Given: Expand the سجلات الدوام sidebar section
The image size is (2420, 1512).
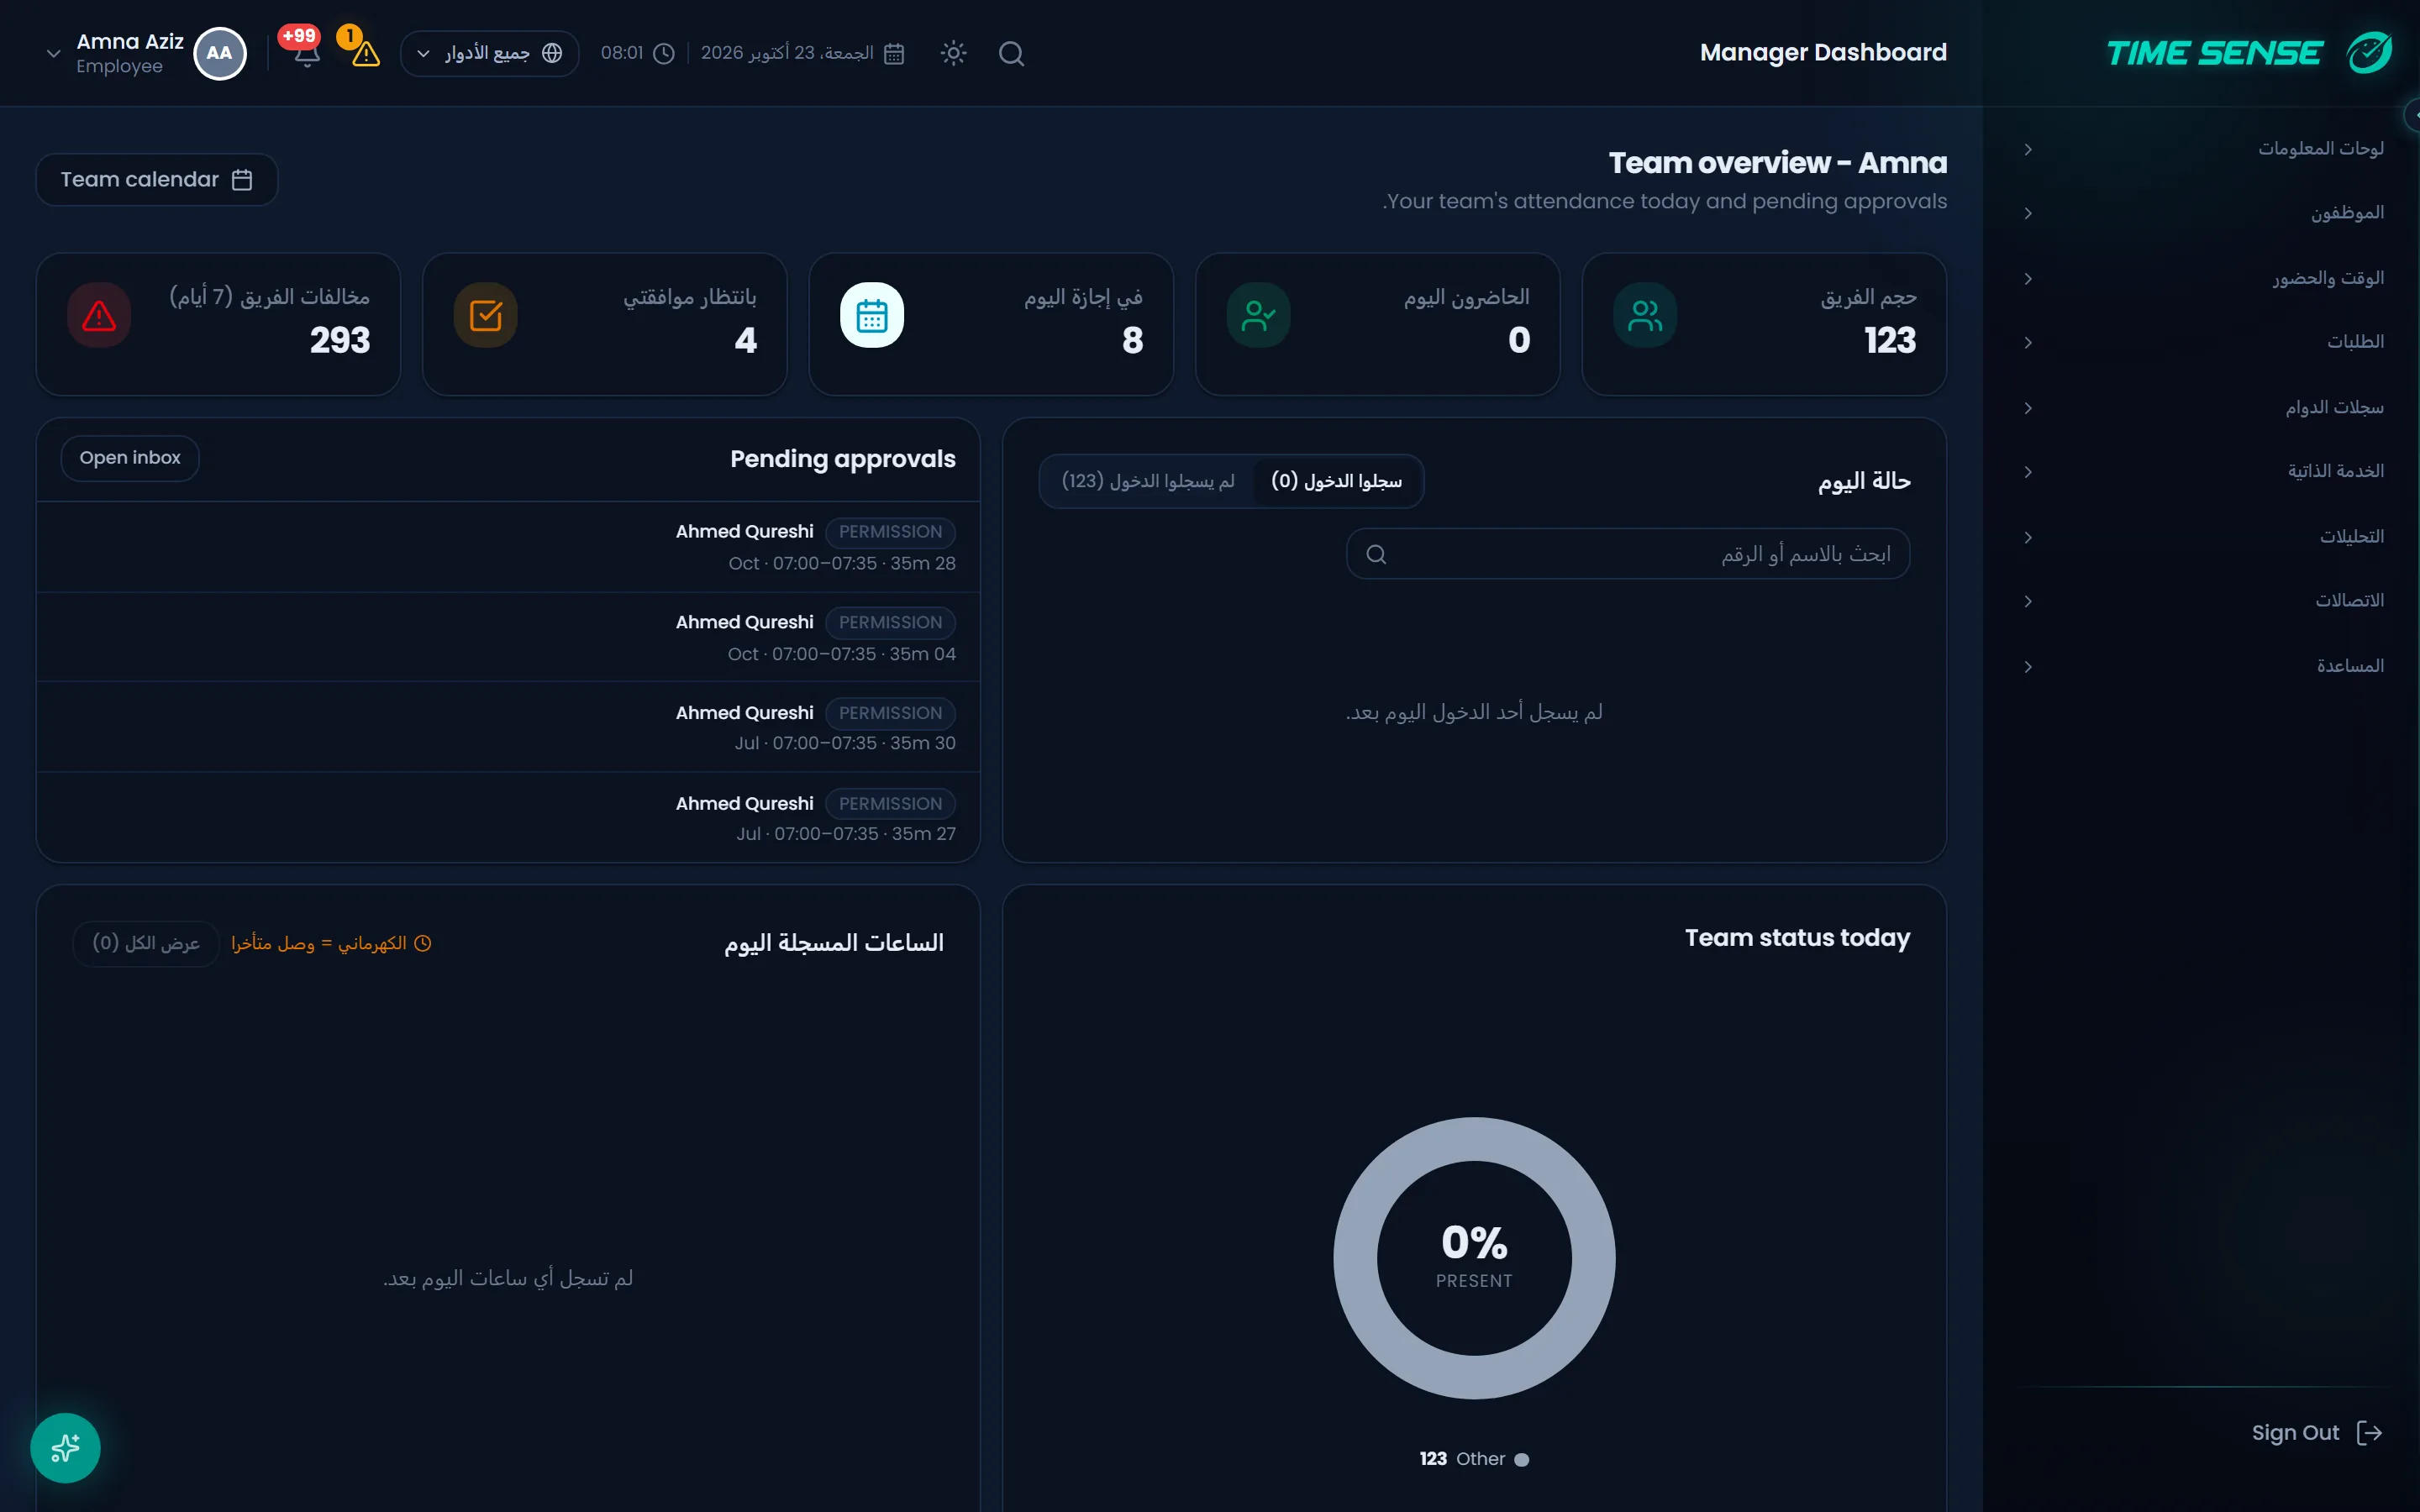Looking at the screenshot, I should point(2205,407).
